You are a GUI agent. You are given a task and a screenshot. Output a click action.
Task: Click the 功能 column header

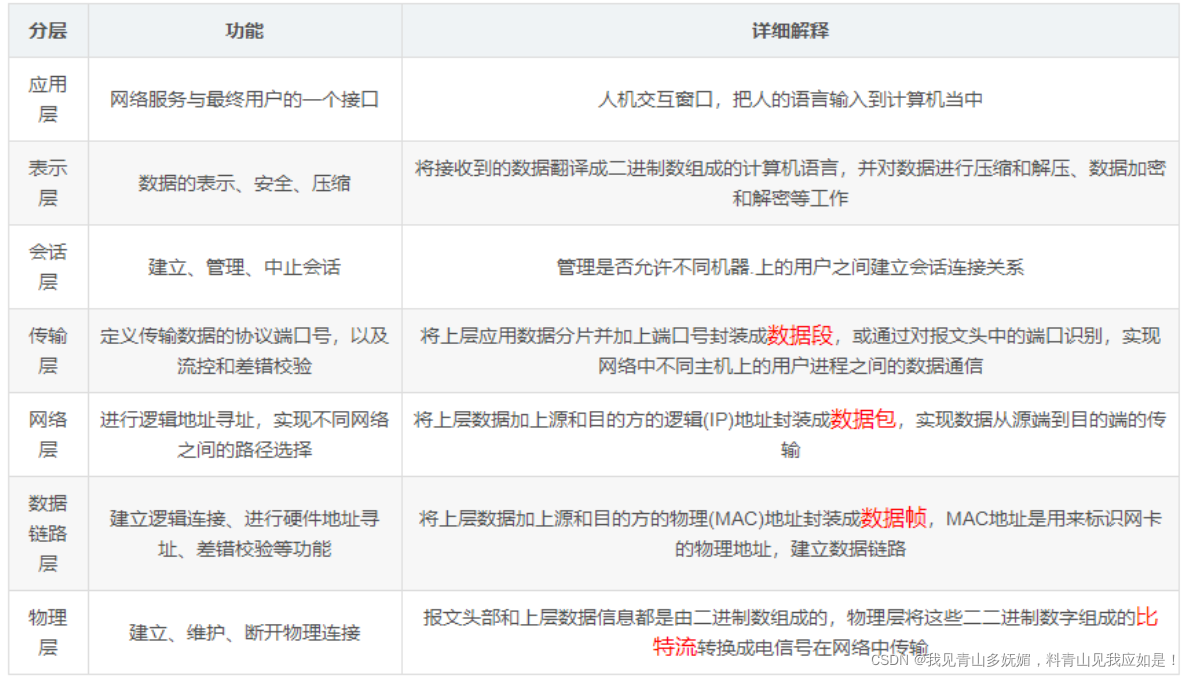click(x=244, y=31)
